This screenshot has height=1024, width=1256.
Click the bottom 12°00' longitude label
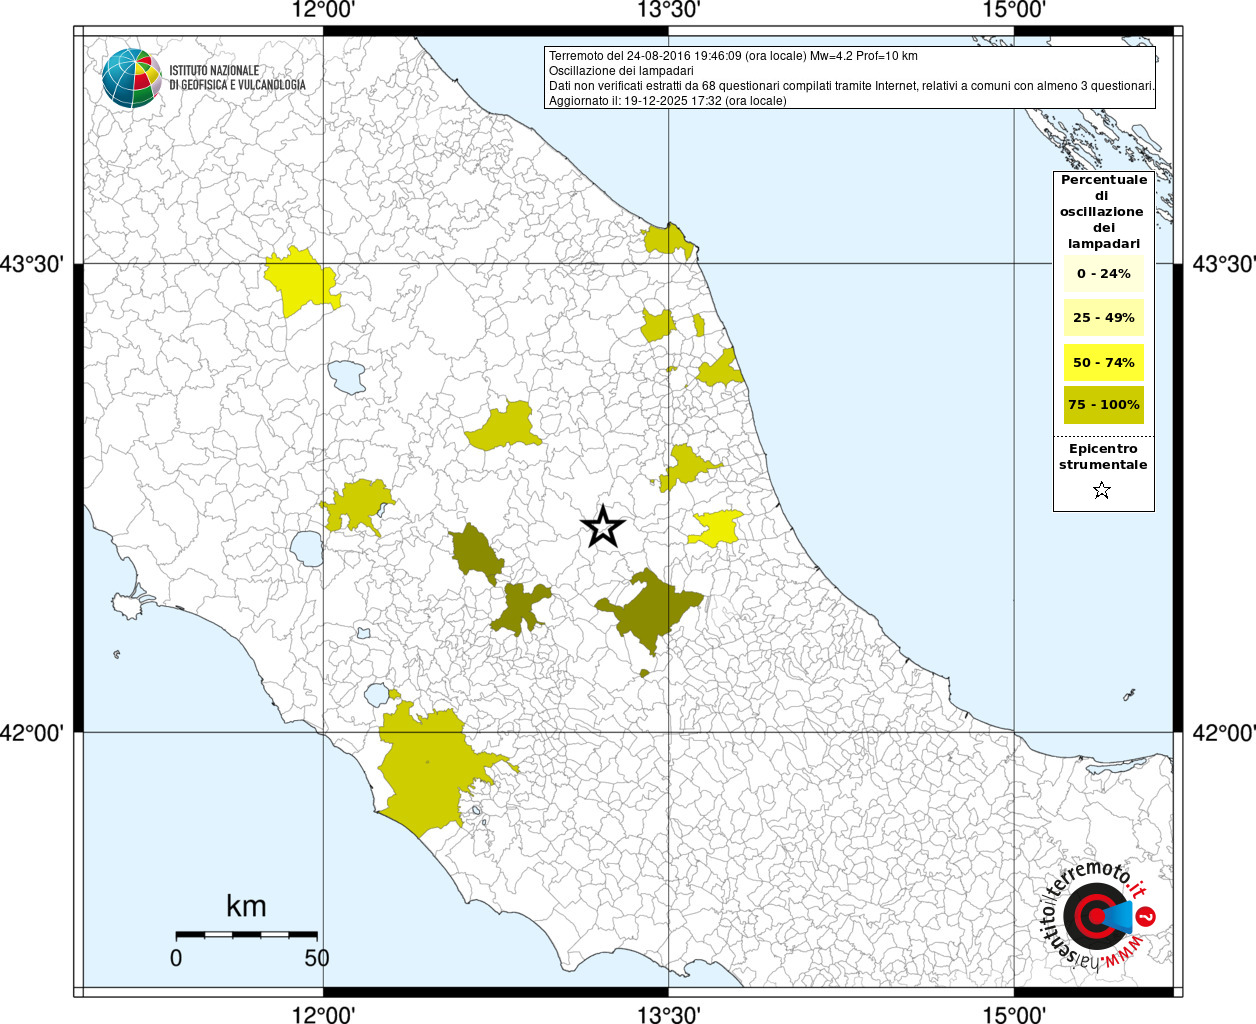323,1014
